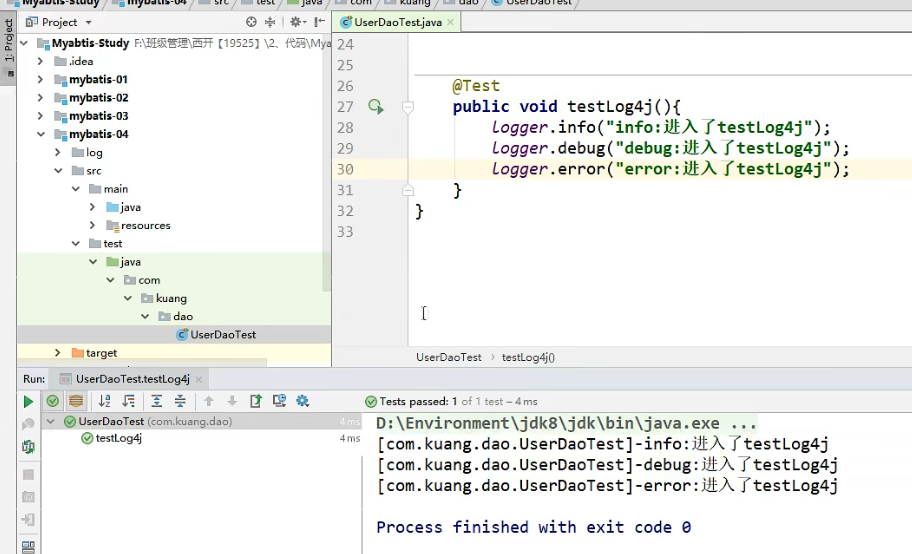Viewport: 912px width, 554px height.
Task: Rerun the test with the green play icon
Action: point(27,402)
